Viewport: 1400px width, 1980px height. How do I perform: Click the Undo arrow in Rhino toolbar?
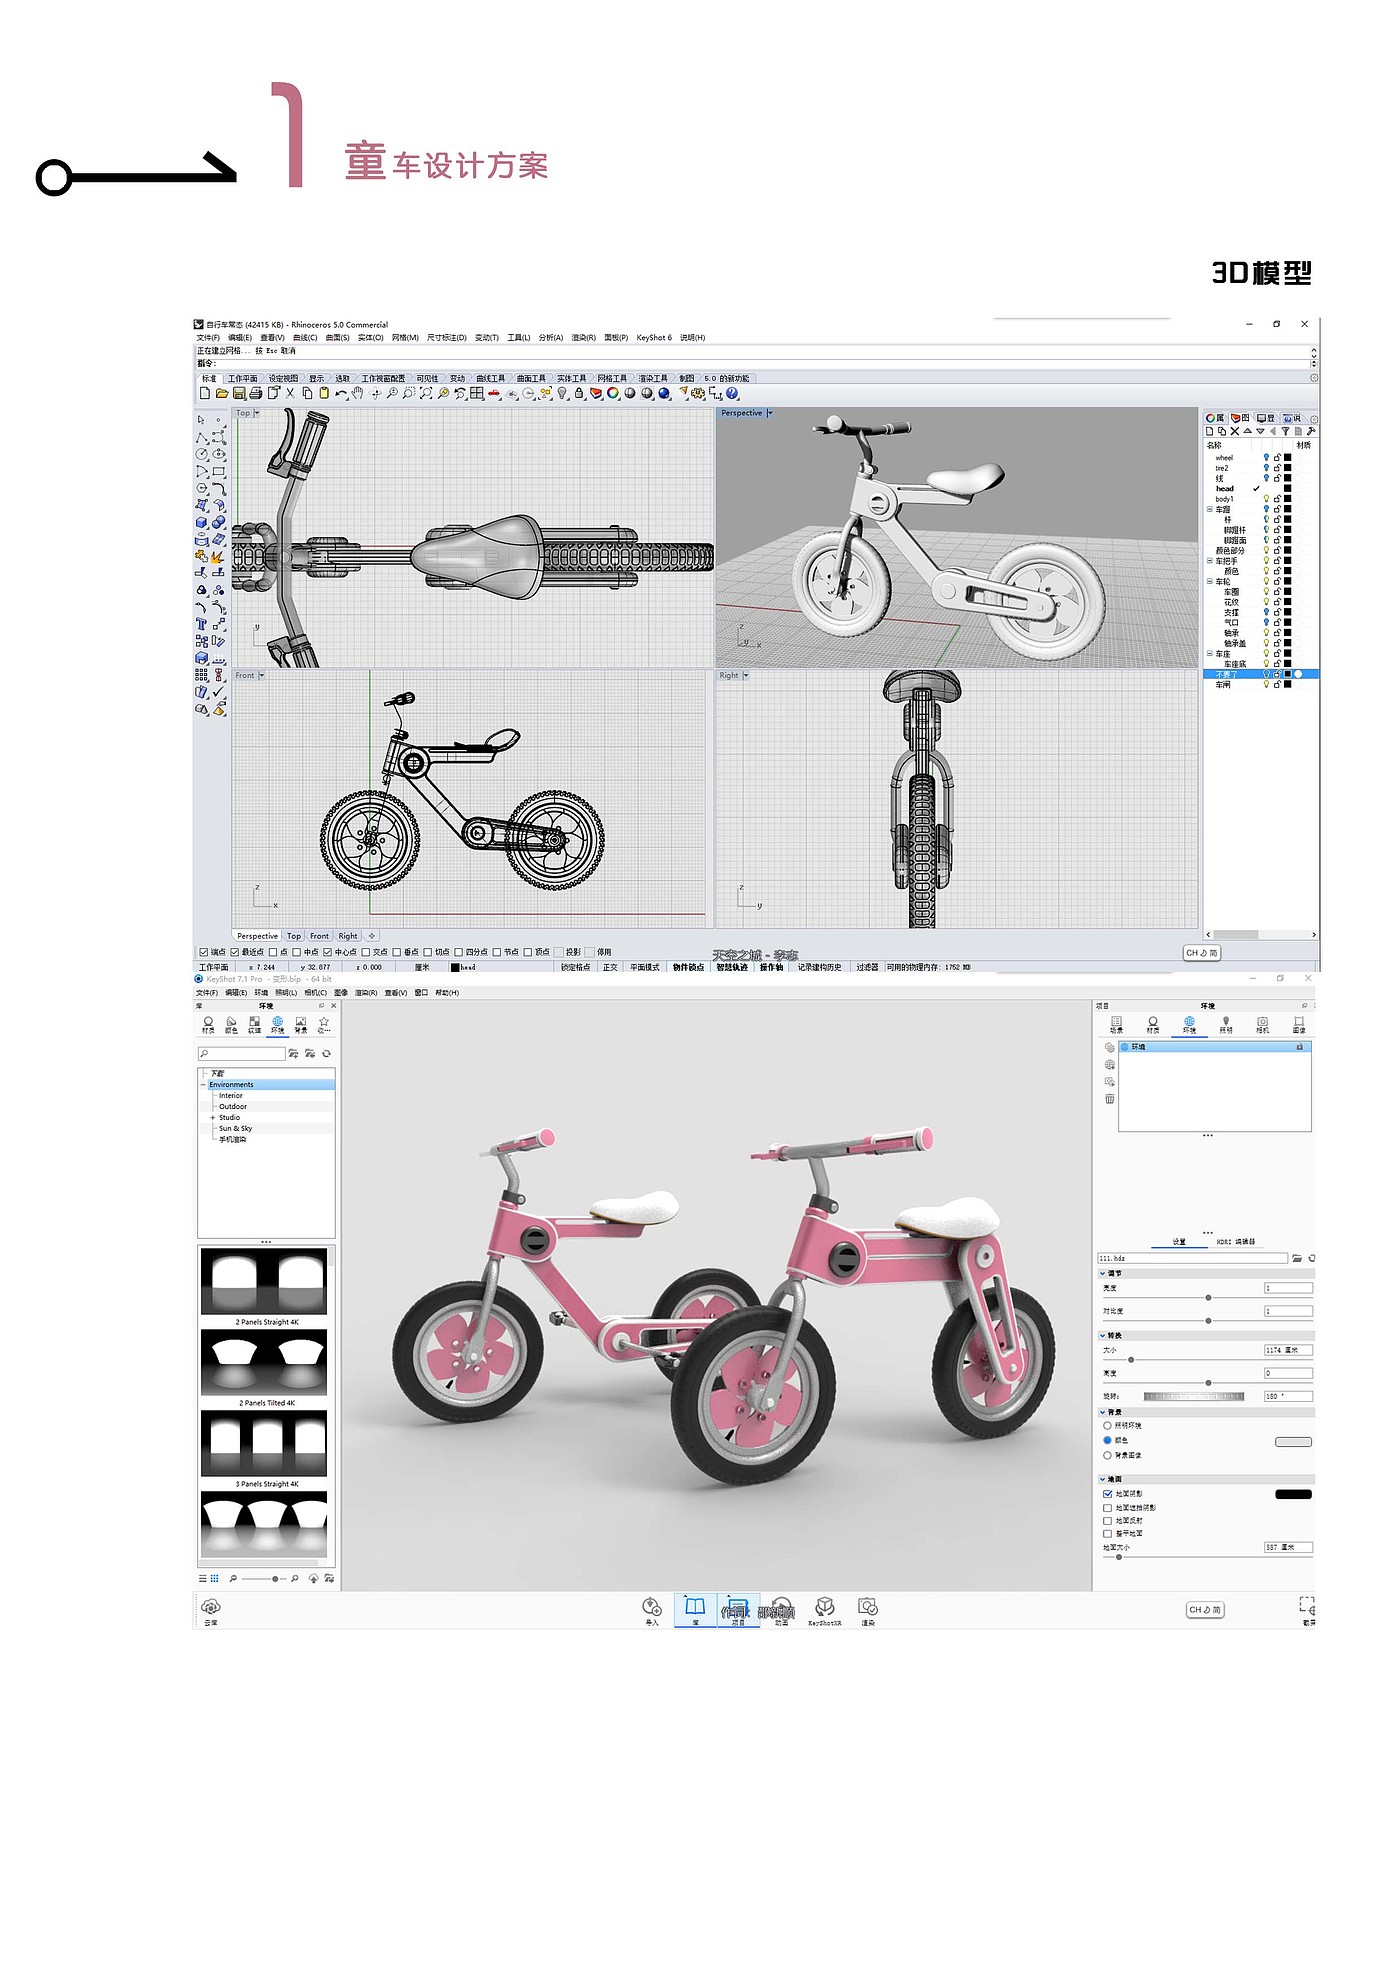341,393
